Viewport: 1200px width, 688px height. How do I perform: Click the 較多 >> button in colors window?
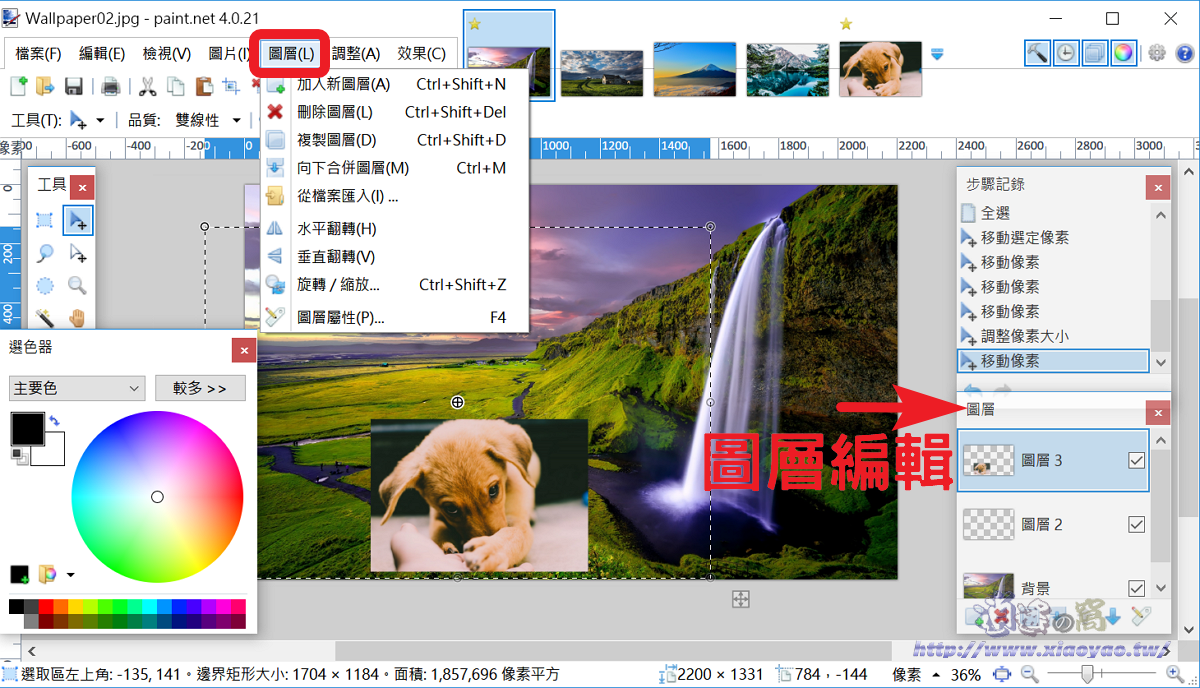click(200, 388)
